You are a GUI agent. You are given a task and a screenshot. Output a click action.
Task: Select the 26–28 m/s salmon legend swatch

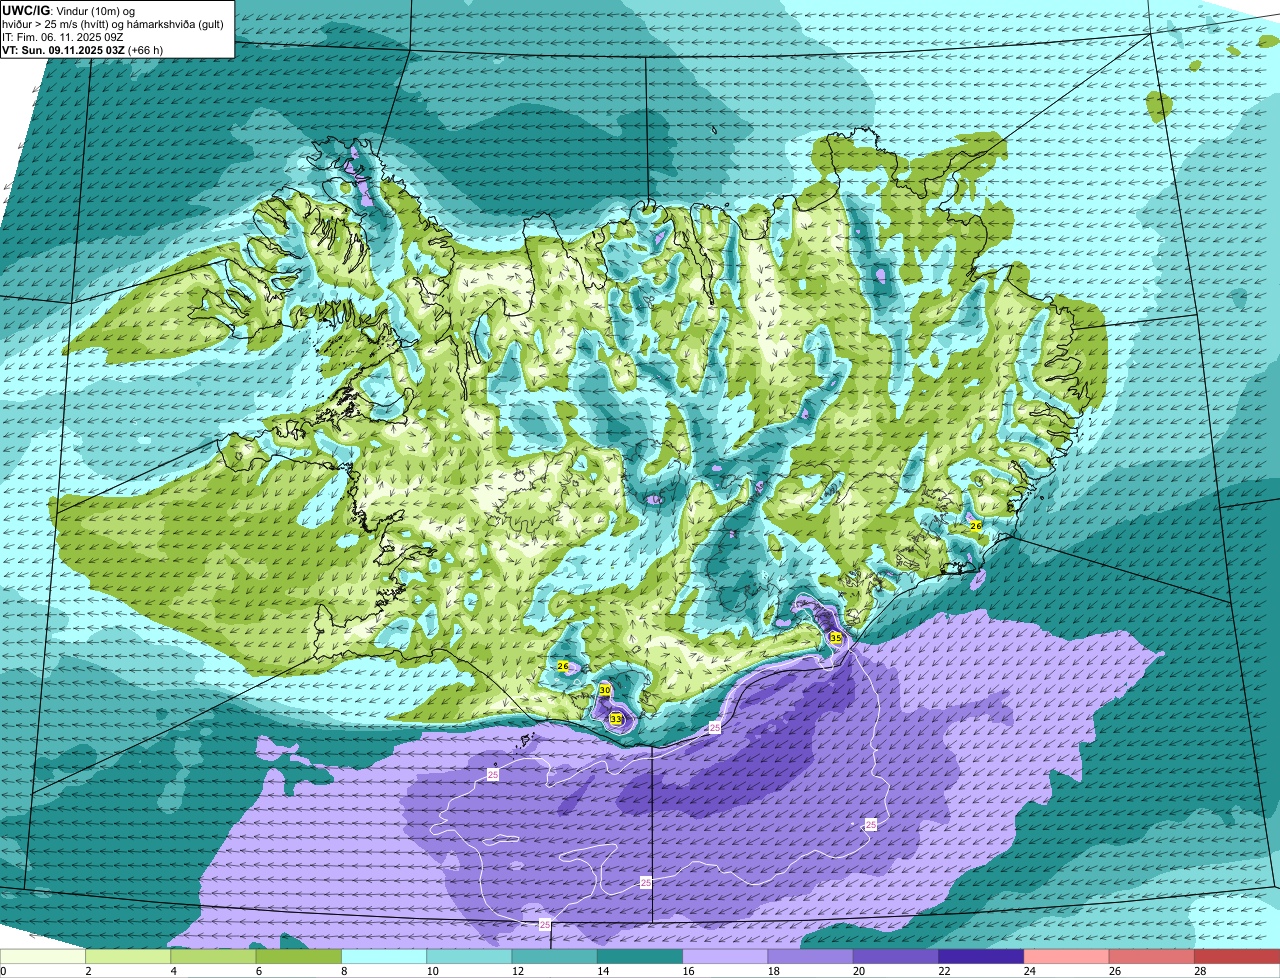tap(1152, 956)
